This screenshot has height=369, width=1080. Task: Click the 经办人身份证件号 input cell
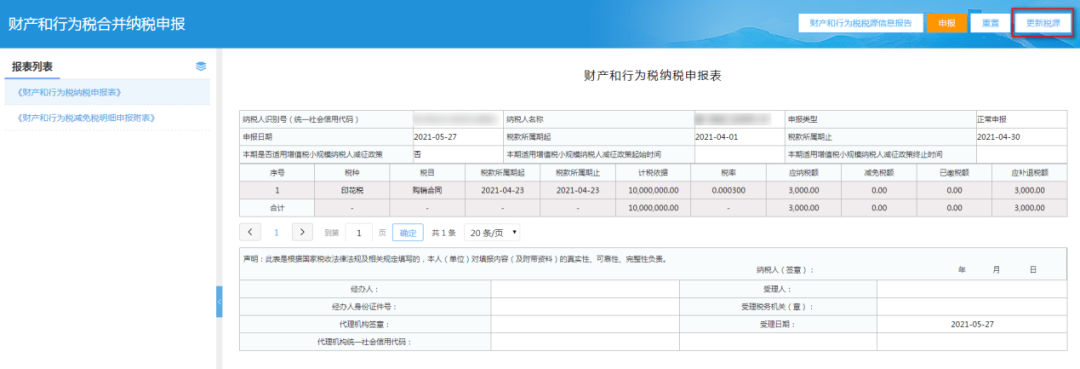[x=585, y=306]
